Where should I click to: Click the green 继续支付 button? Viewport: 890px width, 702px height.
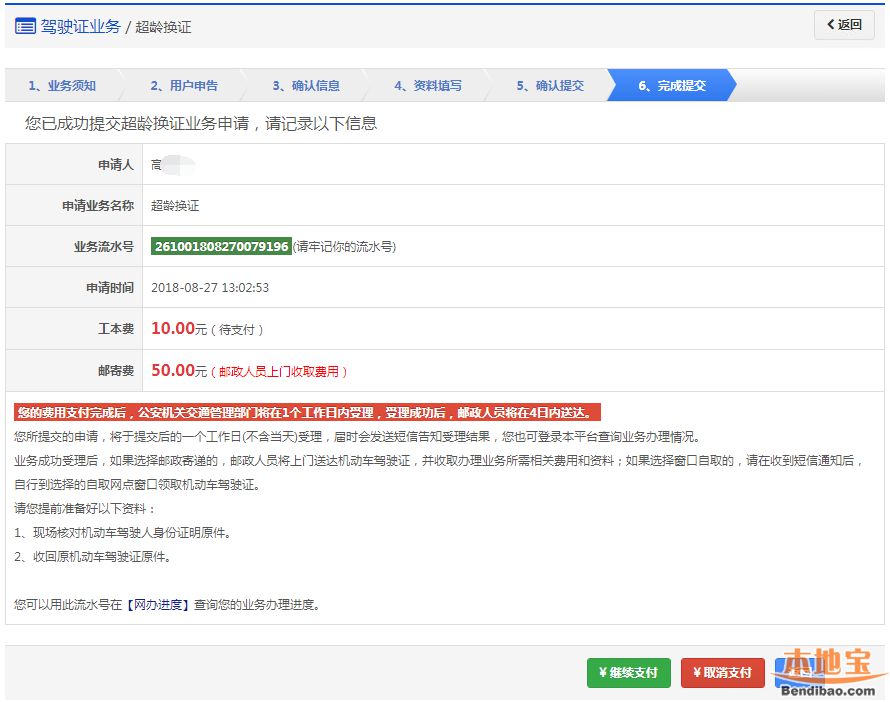628,673
